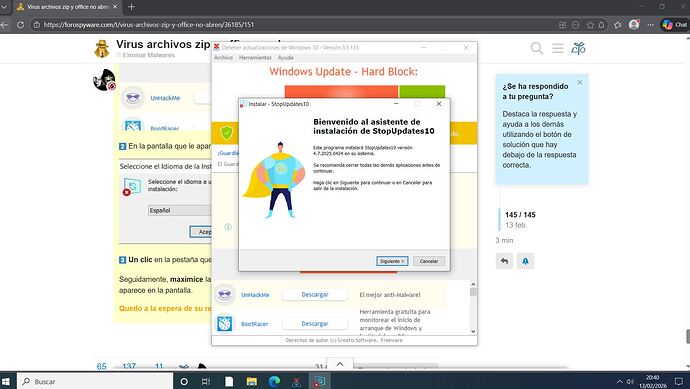Open Task View icon on taskbar
Screen dimensions: 690x389
click(206, 382)
